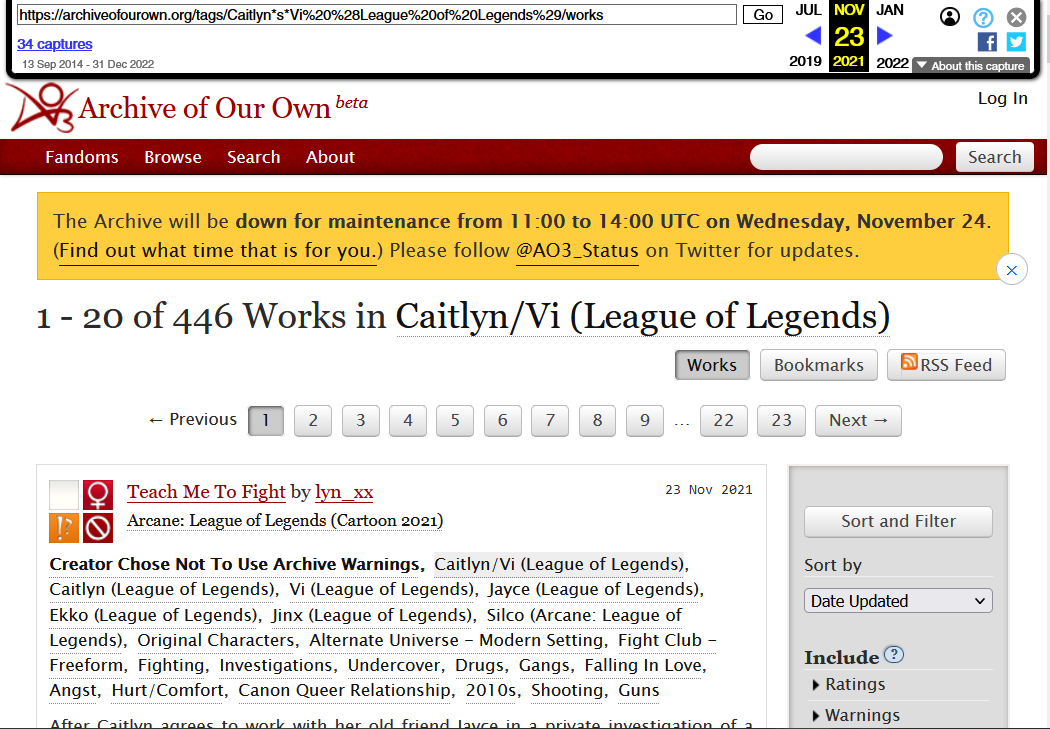Click the RSS Feed orange icon
The image size is (1050, 729).
point(909,362)
